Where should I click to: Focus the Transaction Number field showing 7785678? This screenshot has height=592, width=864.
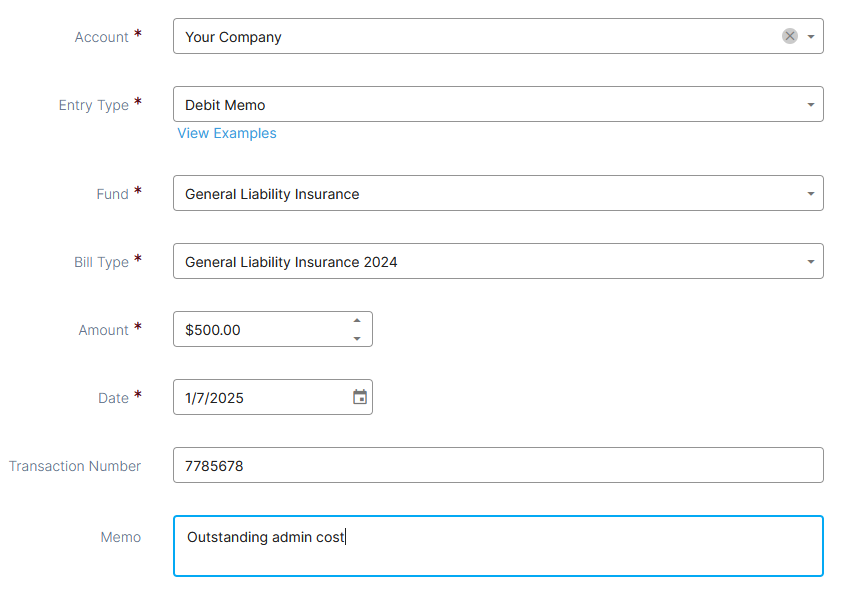[x=498, y=465]
